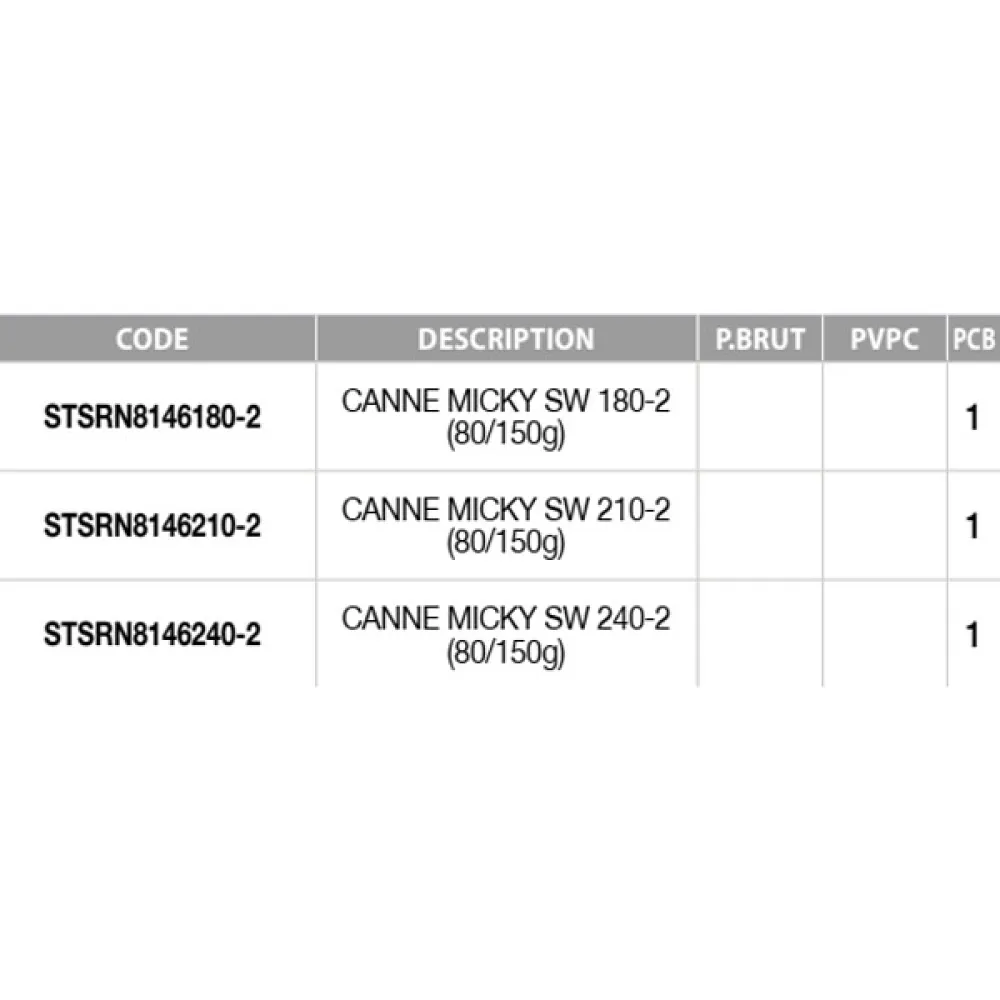Click the PCB value for STSRN8146210-2
This screenshot has width=1000, height=1000.
click(973, 527)
